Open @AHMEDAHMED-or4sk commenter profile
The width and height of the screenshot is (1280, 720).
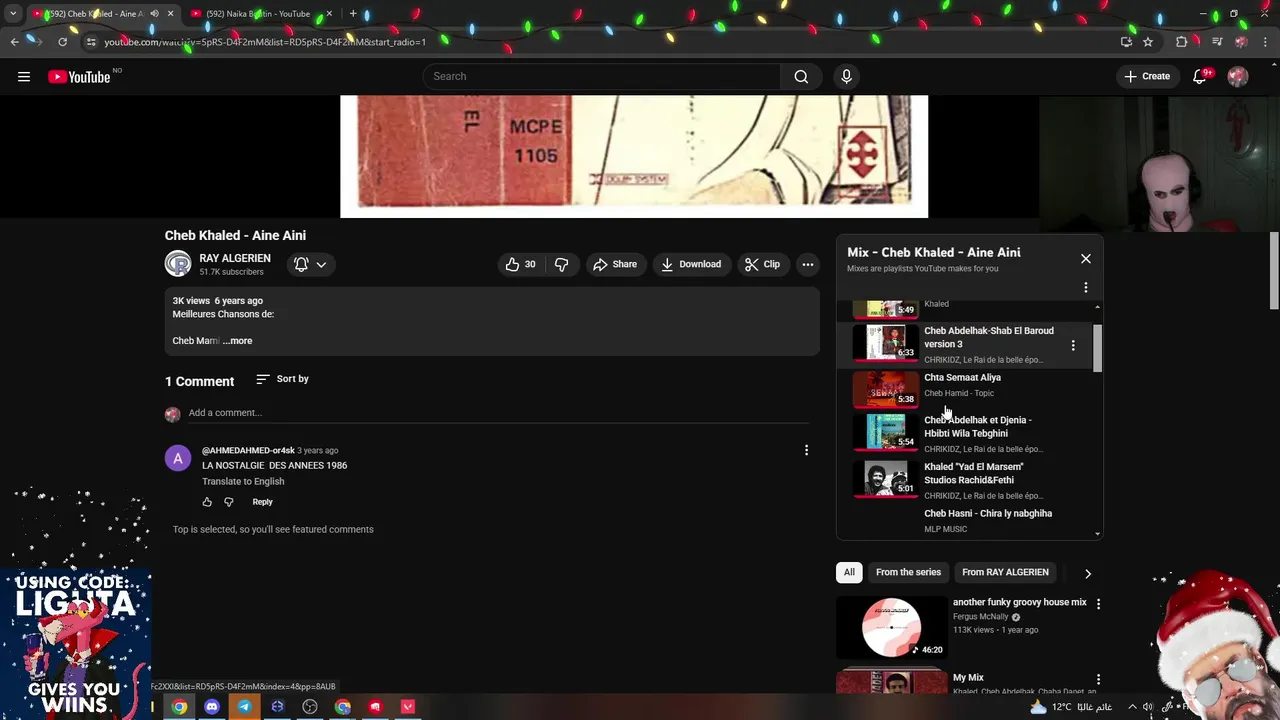[x=248, y=451]
